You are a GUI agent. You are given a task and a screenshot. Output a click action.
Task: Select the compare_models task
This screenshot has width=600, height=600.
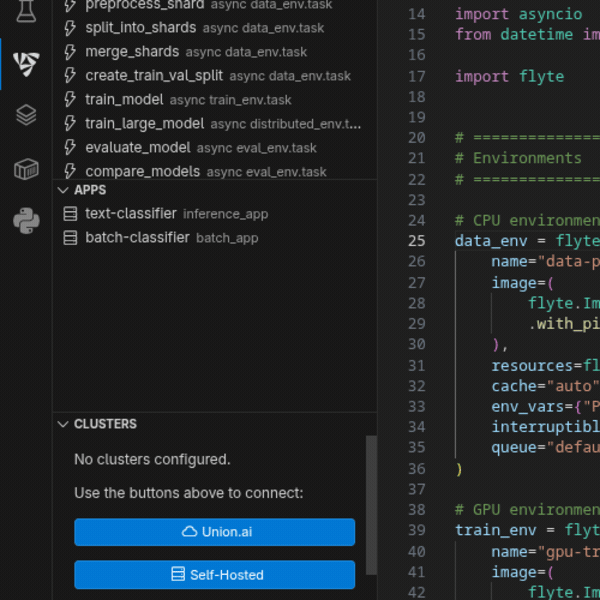click(x=215, y=171)
